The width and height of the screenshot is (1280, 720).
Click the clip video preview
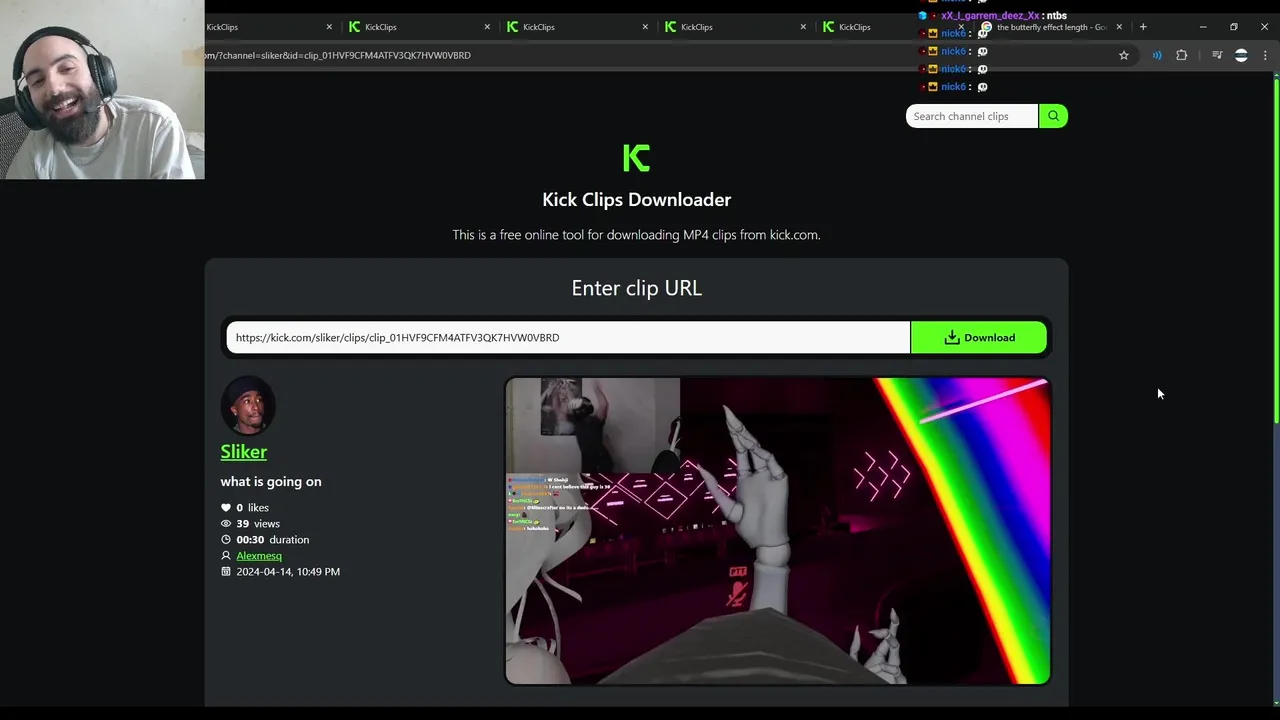coord(777,531)
